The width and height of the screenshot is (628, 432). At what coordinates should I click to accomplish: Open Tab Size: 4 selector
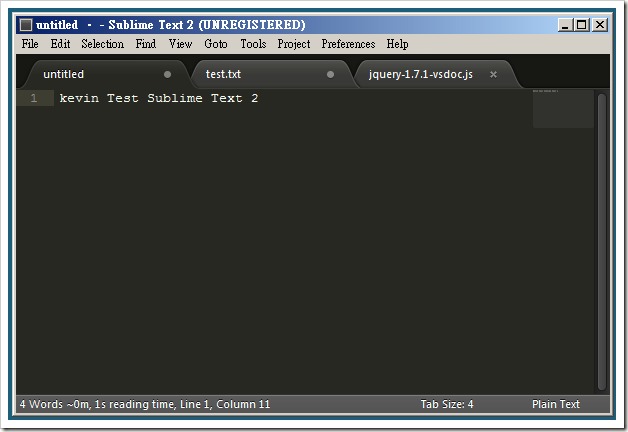pyautogui.click(x=447, y=404)
